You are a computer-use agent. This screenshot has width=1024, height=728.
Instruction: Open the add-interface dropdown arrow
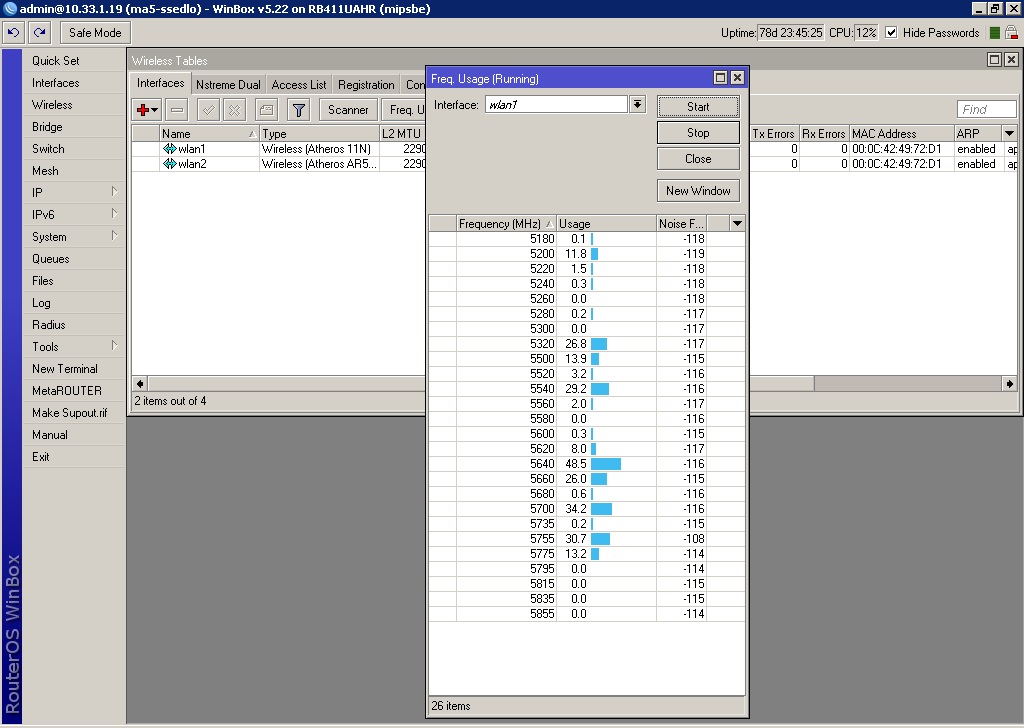click(x=155, y=110)
